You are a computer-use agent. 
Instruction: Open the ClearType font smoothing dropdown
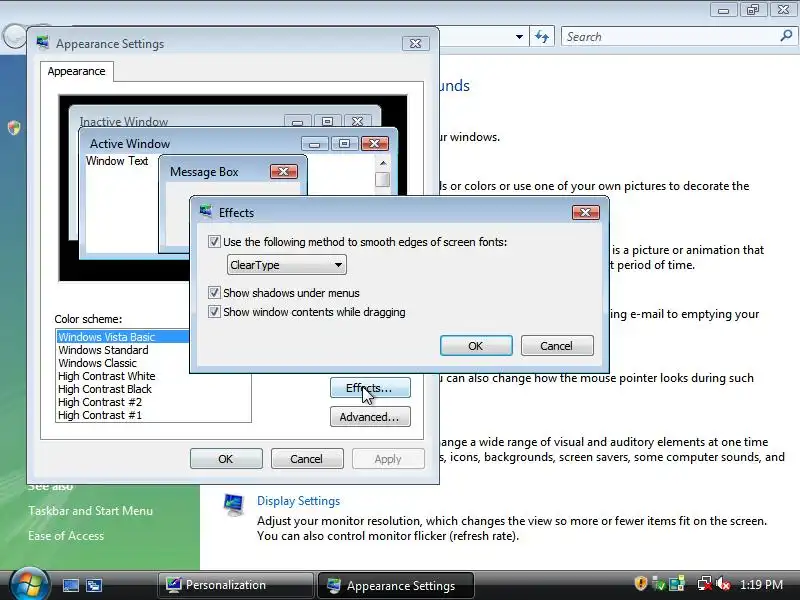pos(286,265)
